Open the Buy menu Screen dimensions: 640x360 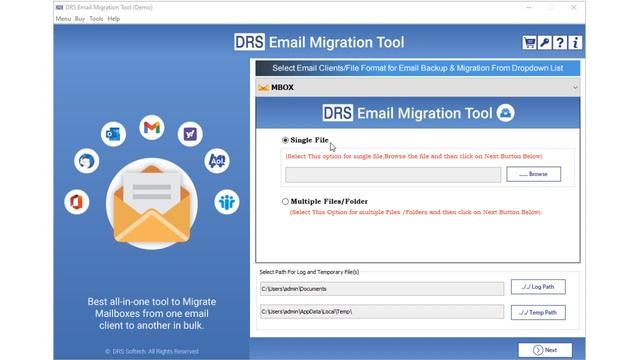[80, 19]
